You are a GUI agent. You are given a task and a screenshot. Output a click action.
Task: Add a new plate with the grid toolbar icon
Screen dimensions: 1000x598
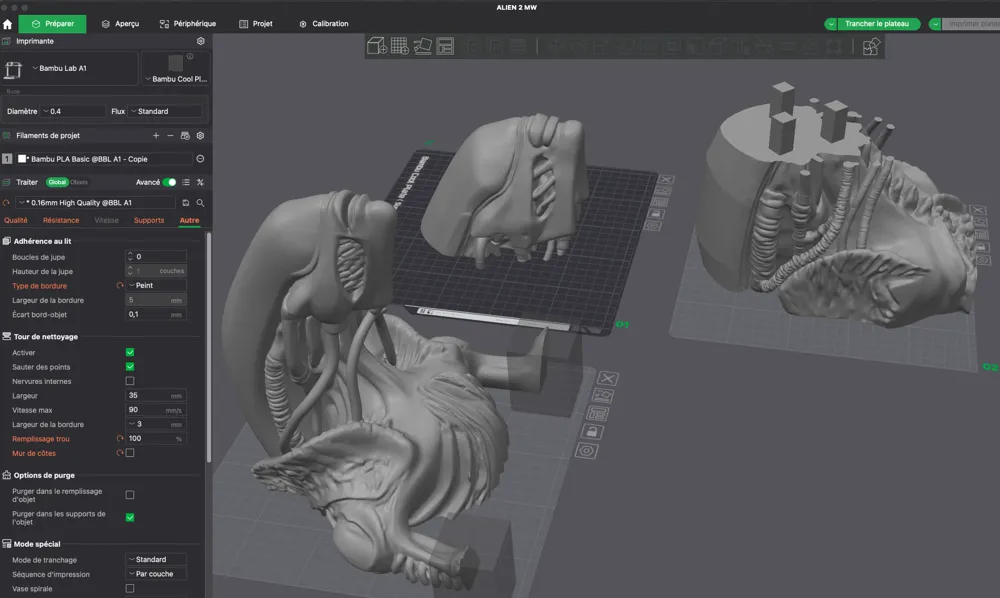[x=399, y=46]
